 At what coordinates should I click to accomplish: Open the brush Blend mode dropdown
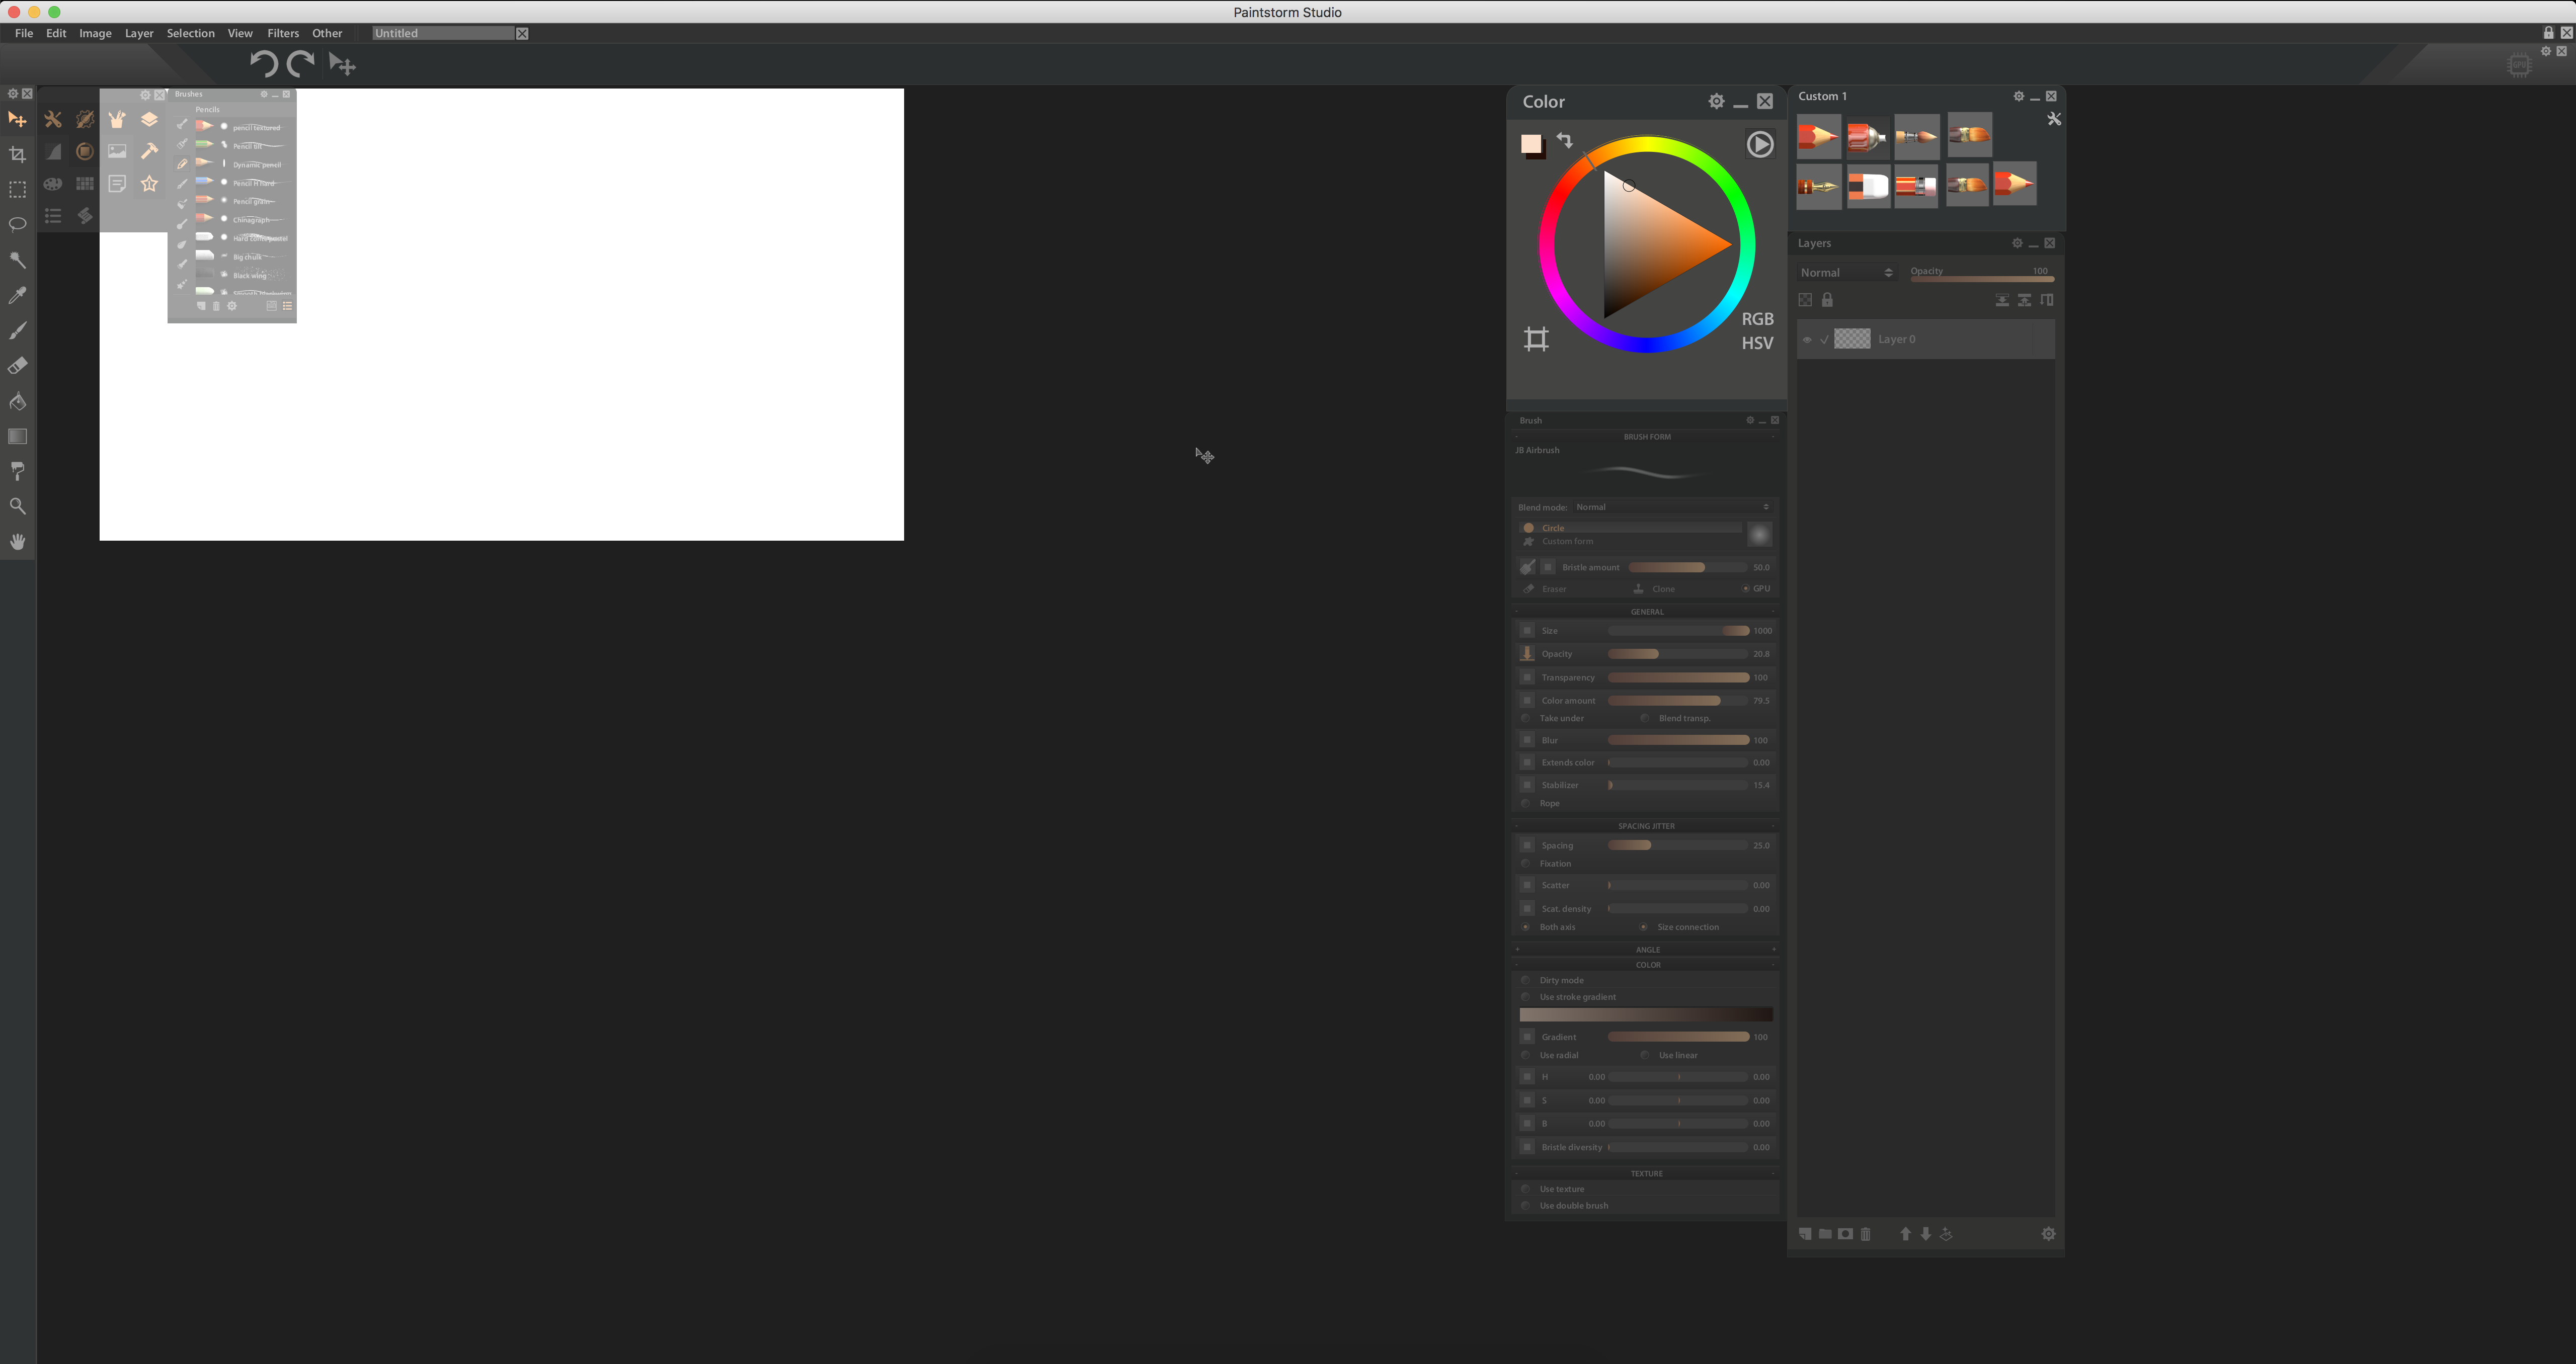tap(1670, 507)
